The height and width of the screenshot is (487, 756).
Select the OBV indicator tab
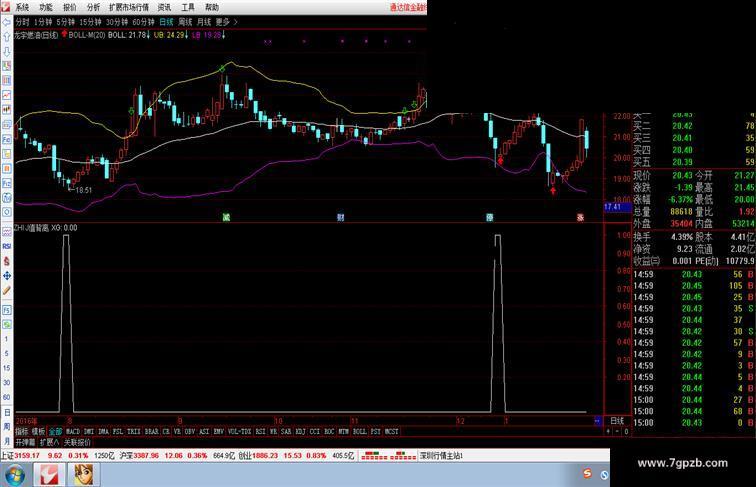pos(190,431)
